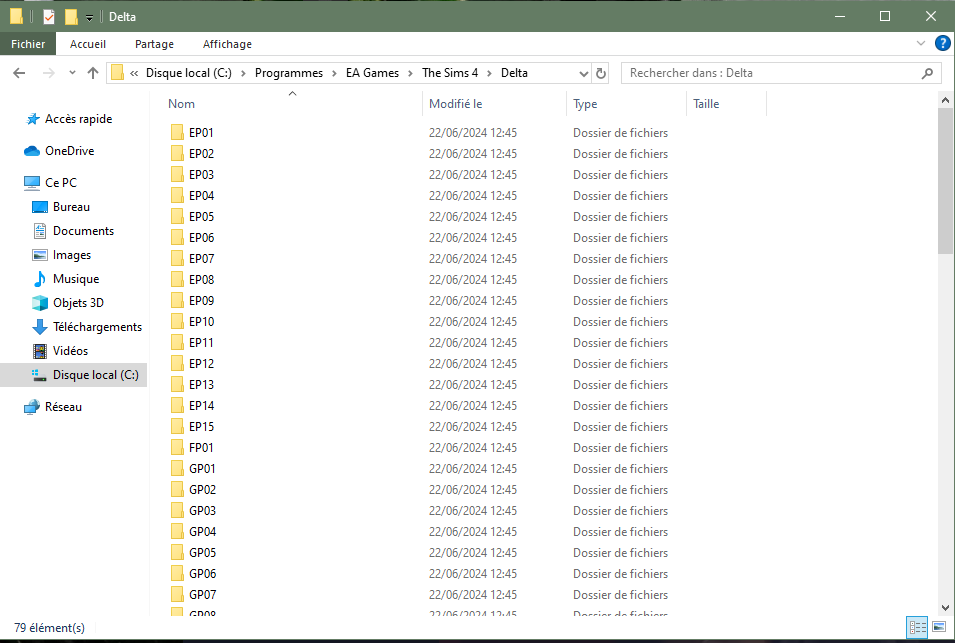This screenshot has width=955, height=643.
Task: Click the Up directory arrow icon
Action: (x=93, y=73)
